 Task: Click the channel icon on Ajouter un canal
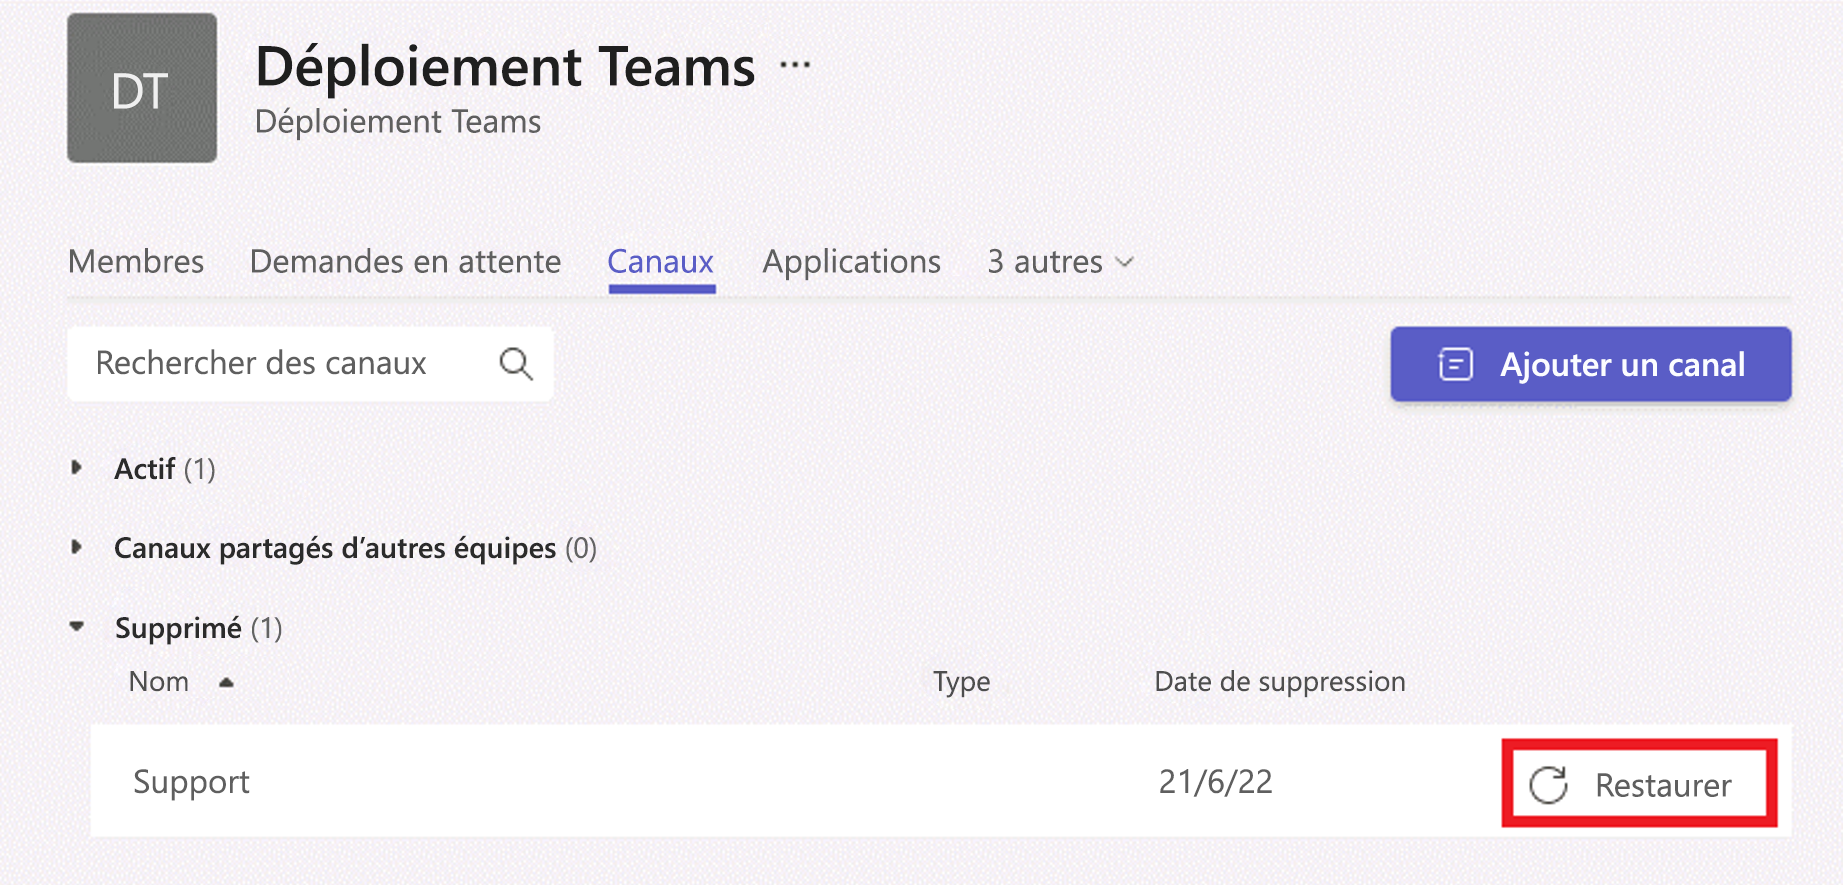click(1456, 364)
